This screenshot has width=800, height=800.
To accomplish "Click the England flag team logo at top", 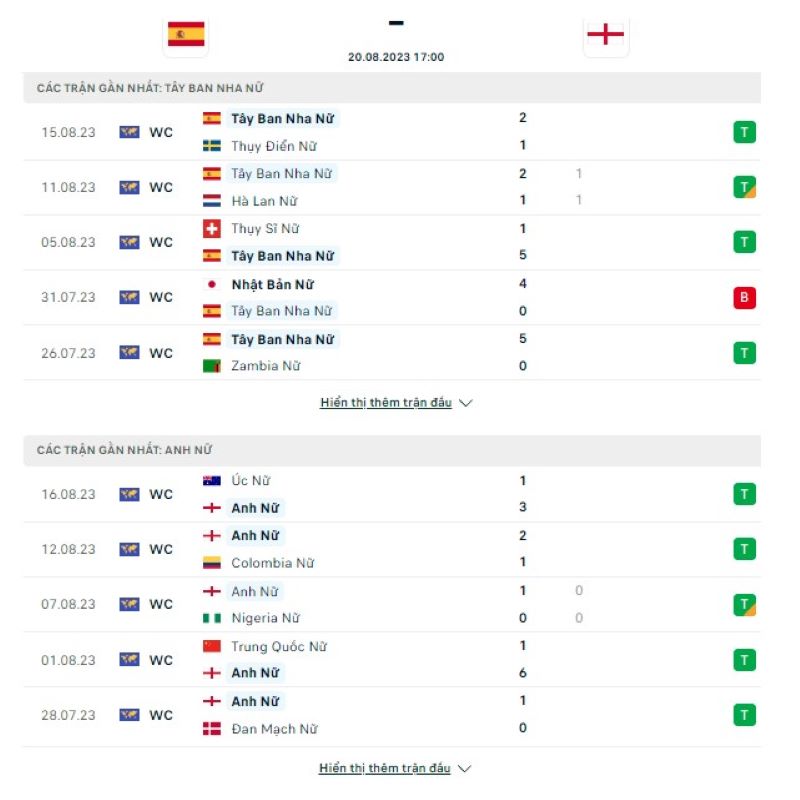I will (x=605, y=34).
